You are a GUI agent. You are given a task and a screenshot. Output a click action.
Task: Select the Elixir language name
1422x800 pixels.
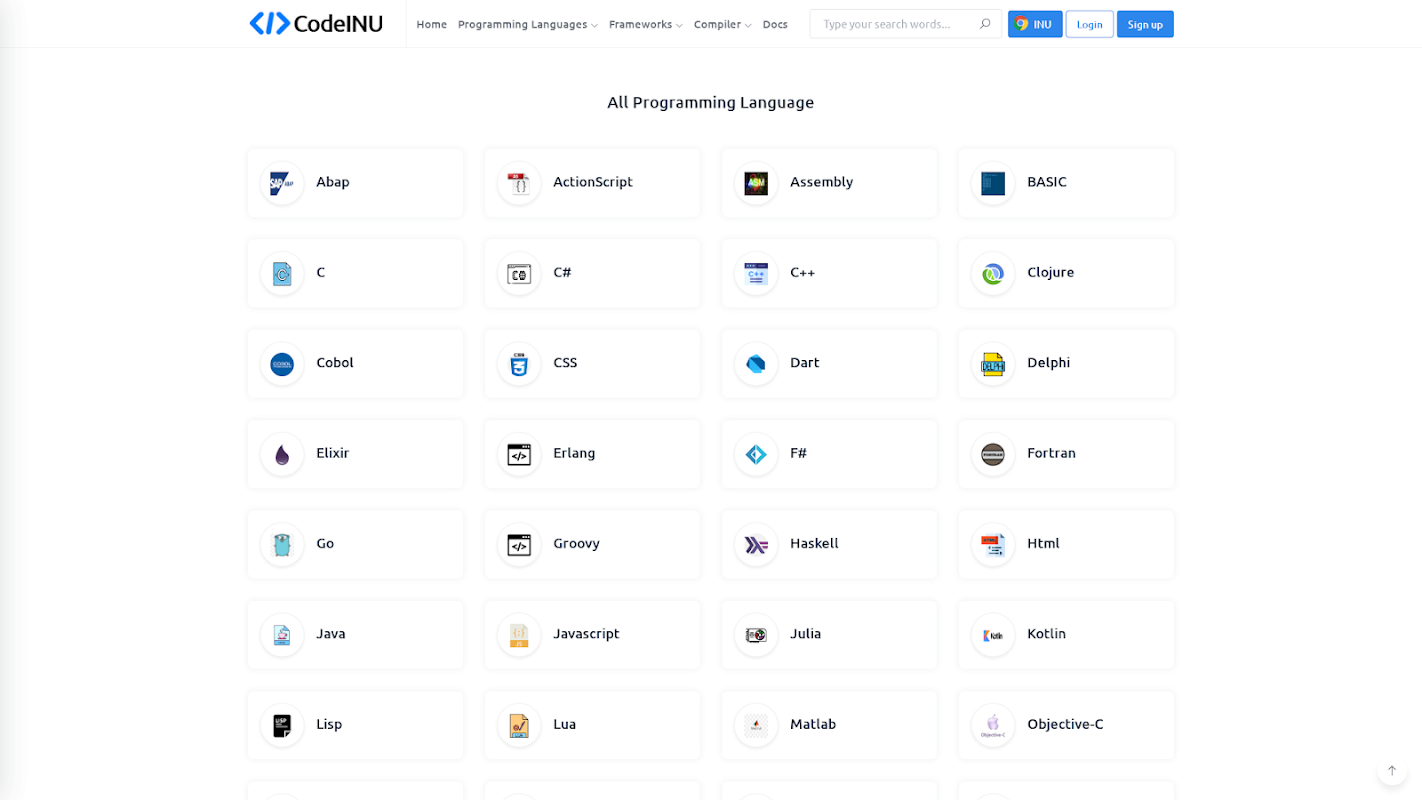click(x=333, y=453)
